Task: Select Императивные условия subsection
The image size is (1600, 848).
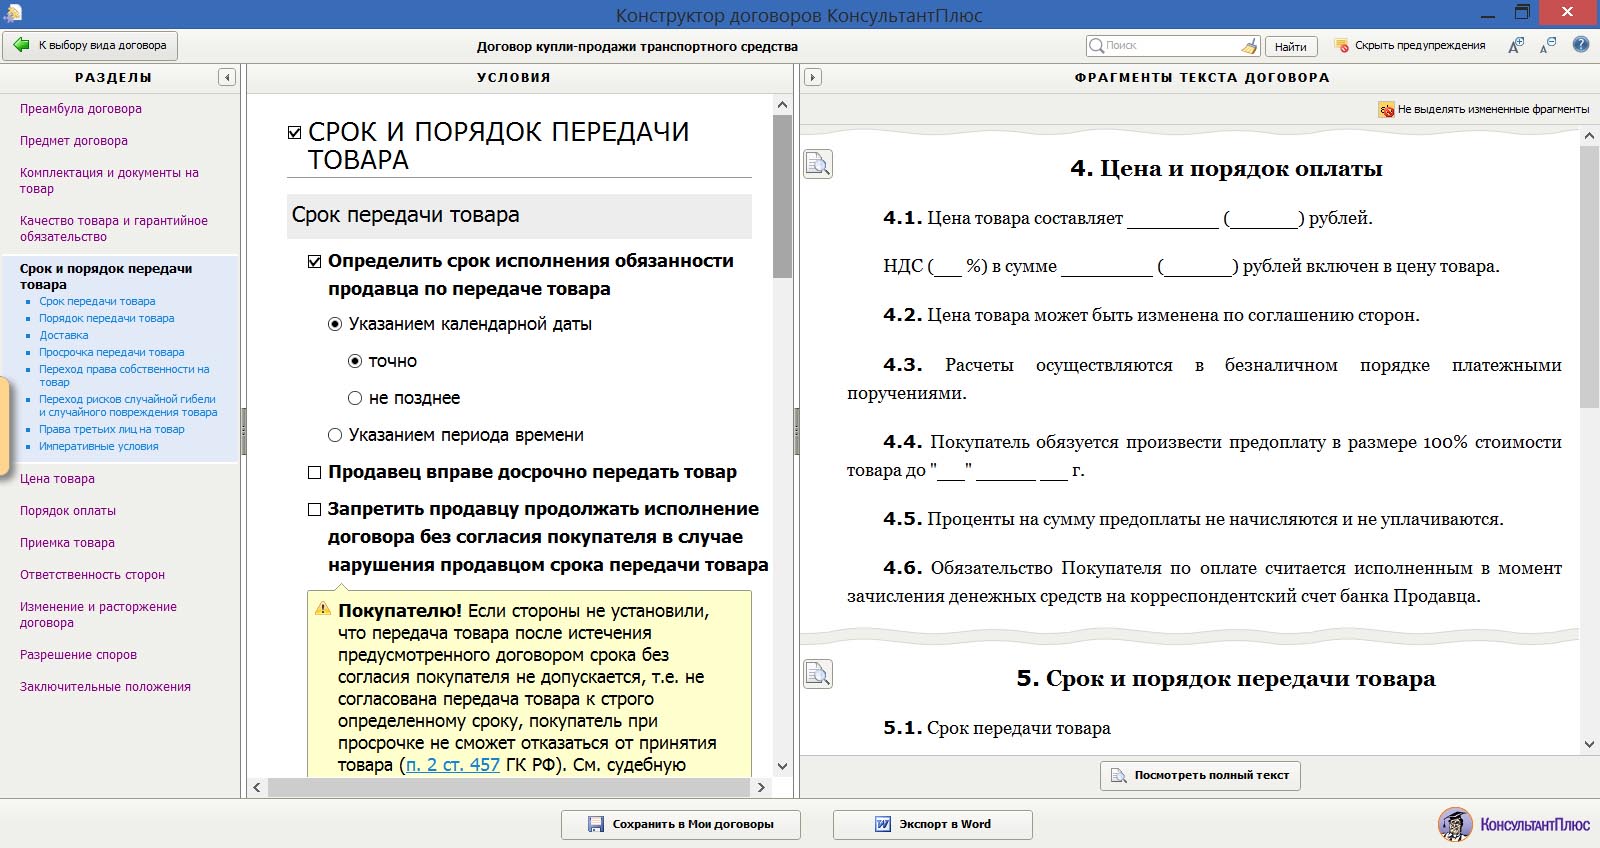Action: (99, 446)
